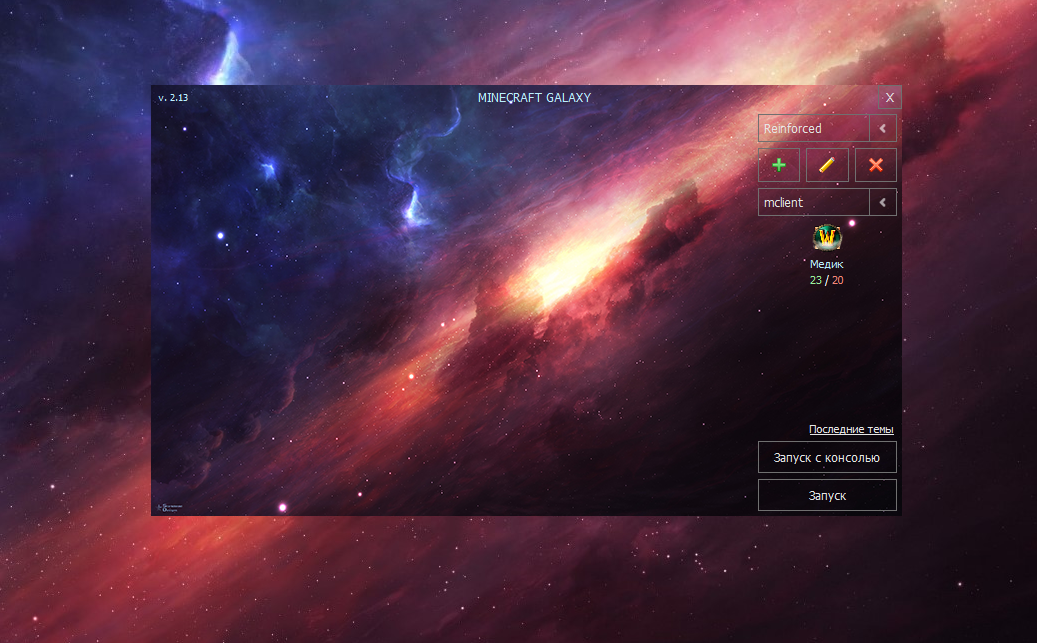Click the 23 / 20 player count
This screenshot has width=1037, height=643.
pos(827,280)
